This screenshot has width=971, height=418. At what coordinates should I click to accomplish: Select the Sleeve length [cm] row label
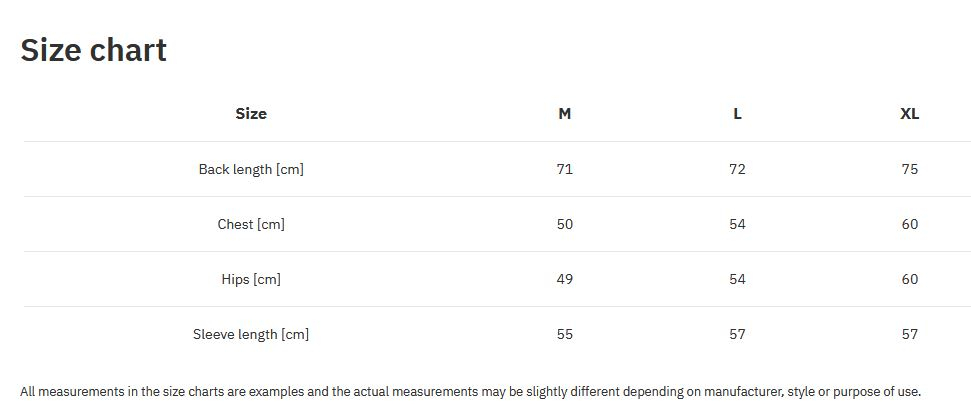[x=251, y=334]
